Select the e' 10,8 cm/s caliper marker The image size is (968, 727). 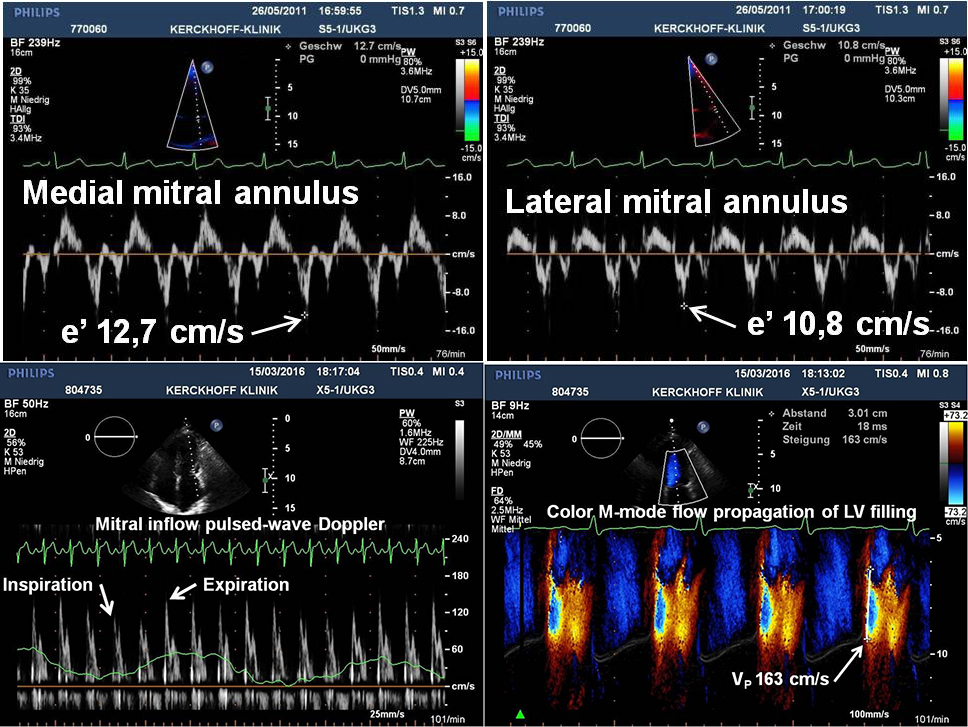point(683,304)
